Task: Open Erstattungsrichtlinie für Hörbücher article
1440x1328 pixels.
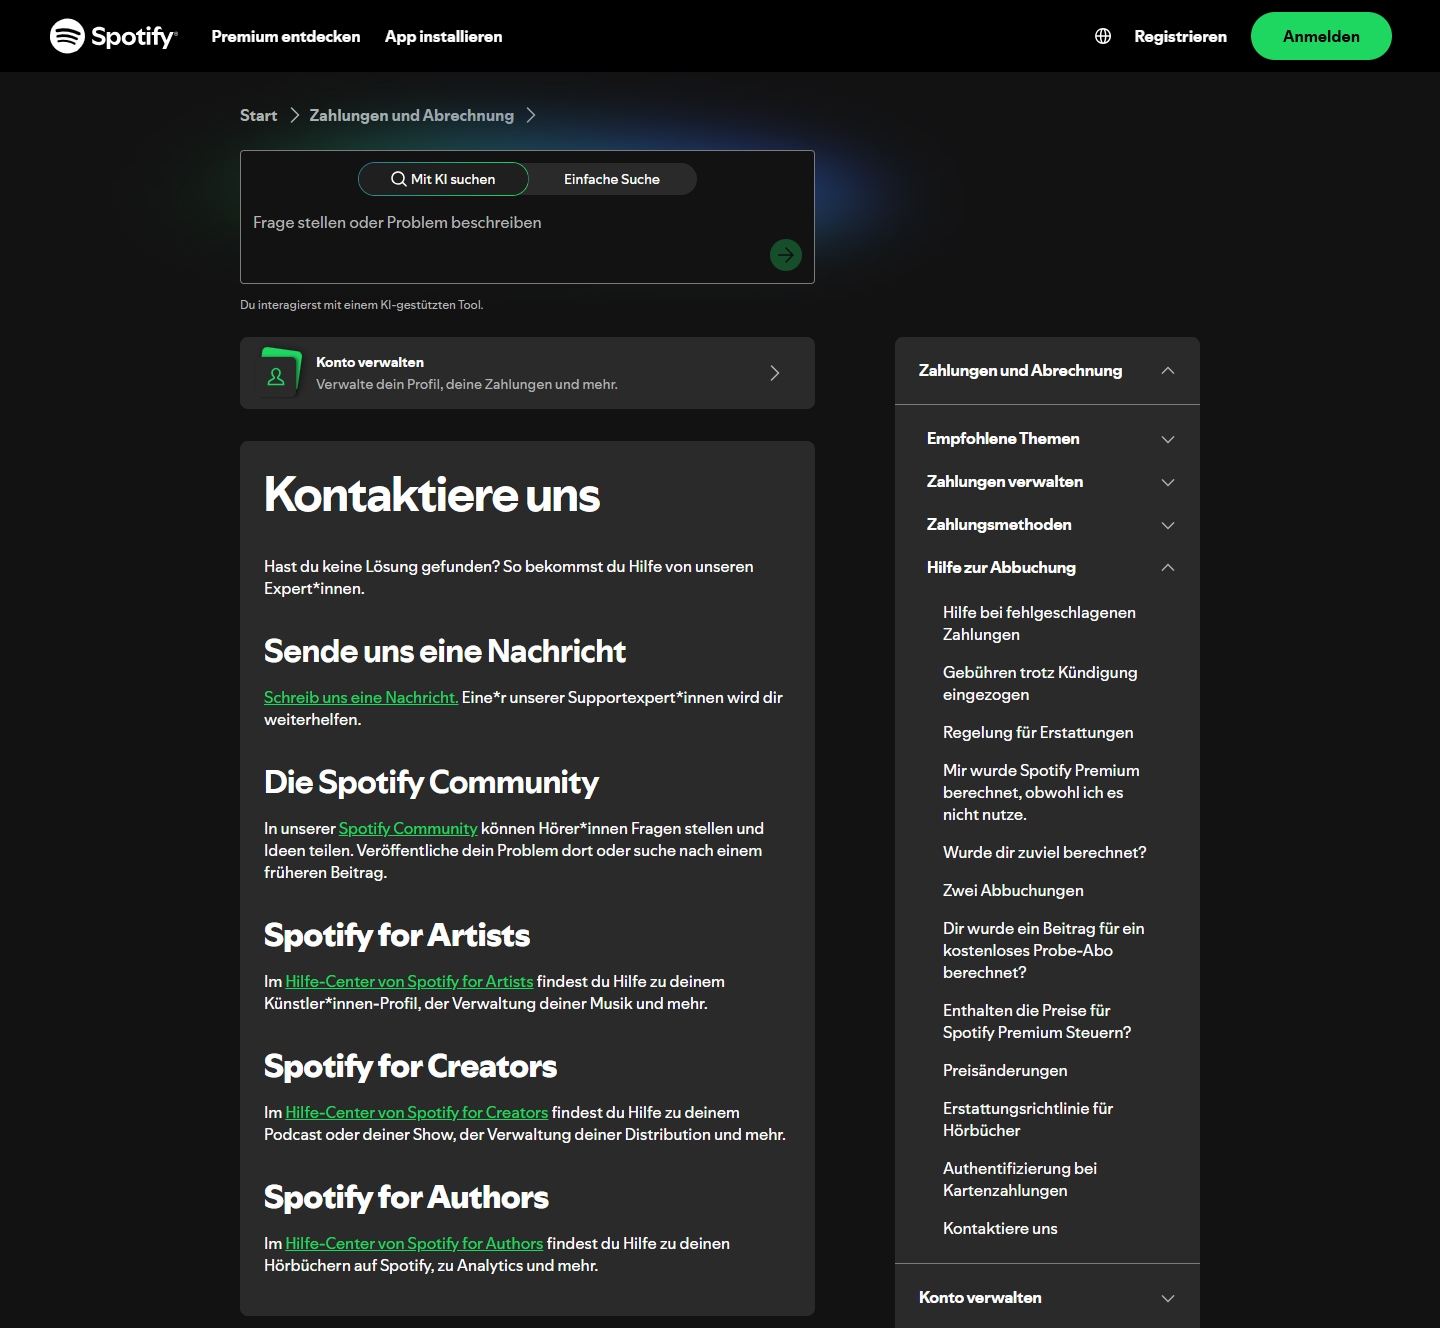Action: click(1028, 1119)
